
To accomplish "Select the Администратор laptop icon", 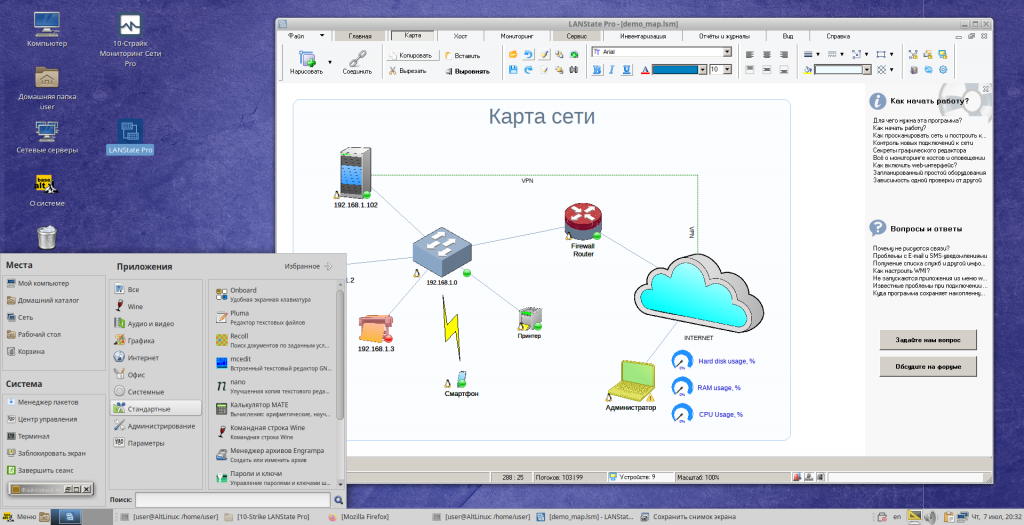I will point(632,380).
